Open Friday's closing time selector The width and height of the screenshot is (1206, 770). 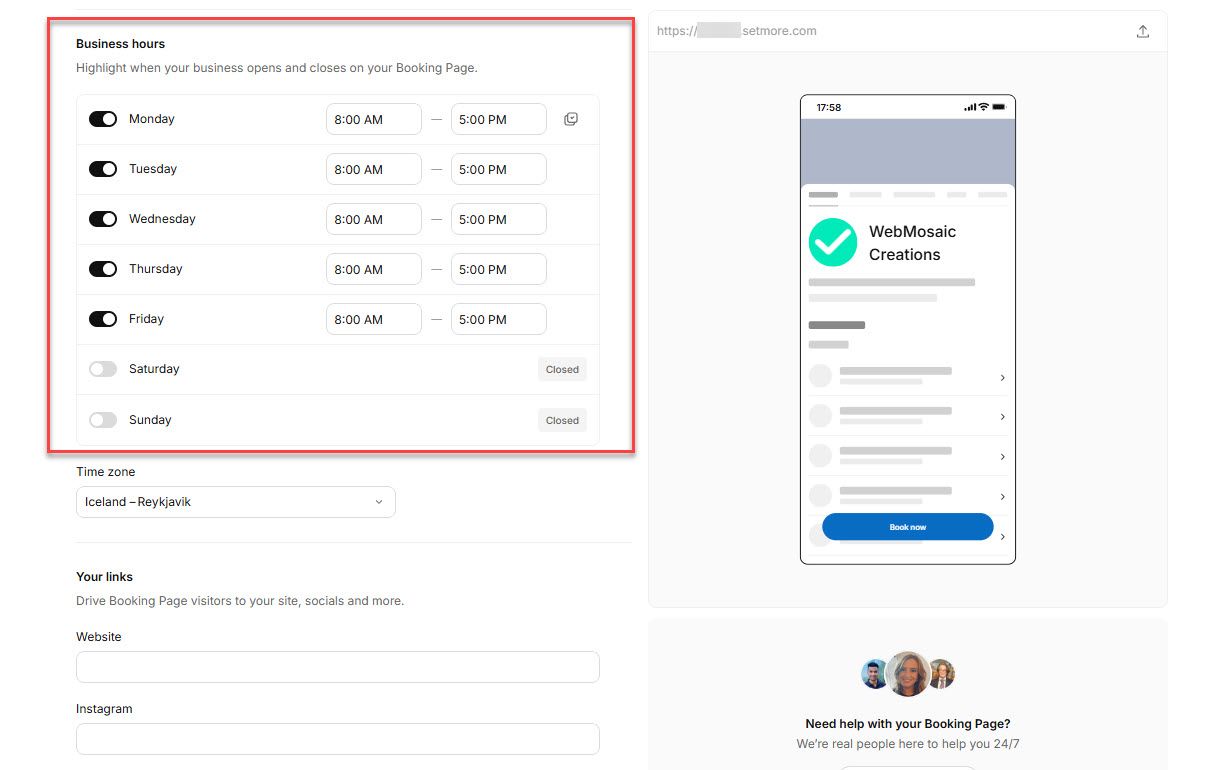pyautogui.click(x=498, y=319)
